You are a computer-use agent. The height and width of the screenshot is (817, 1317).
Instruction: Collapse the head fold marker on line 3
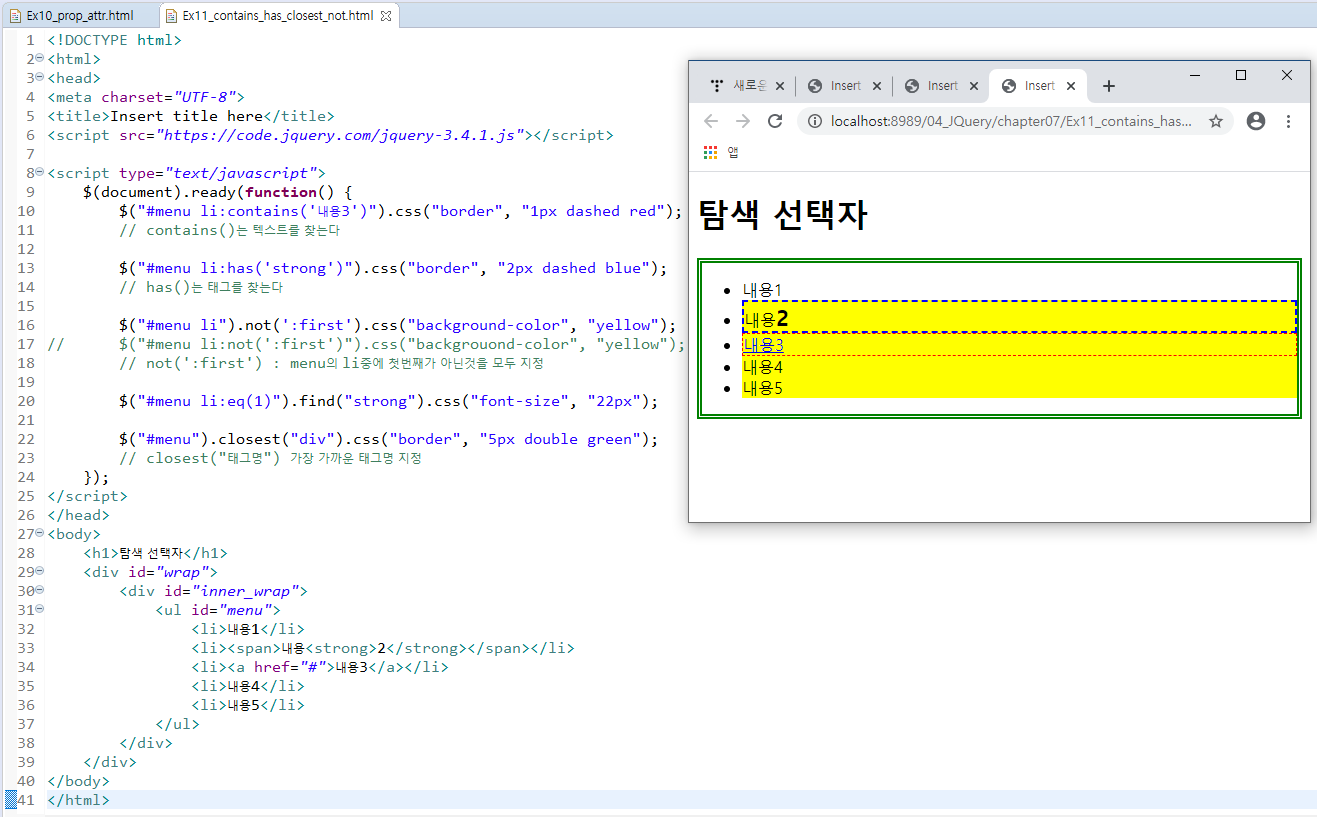(x=39, y=77)
